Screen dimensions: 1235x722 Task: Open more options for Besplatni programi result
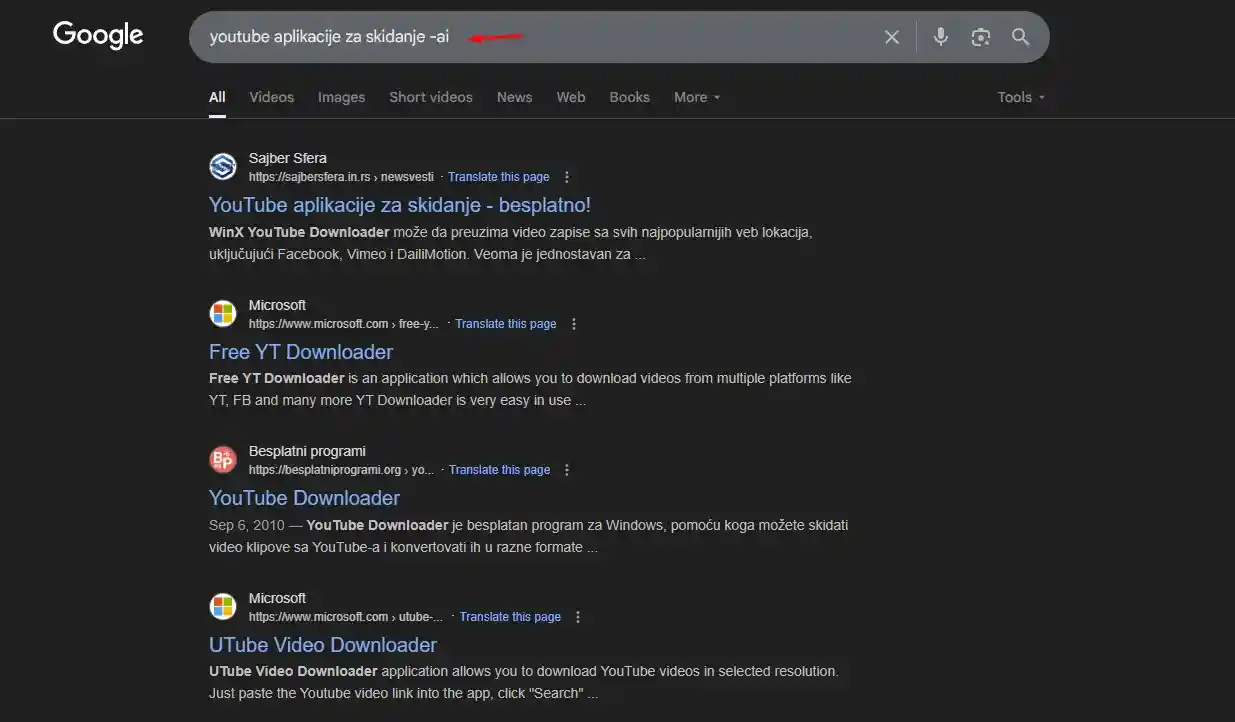point(567,470)
